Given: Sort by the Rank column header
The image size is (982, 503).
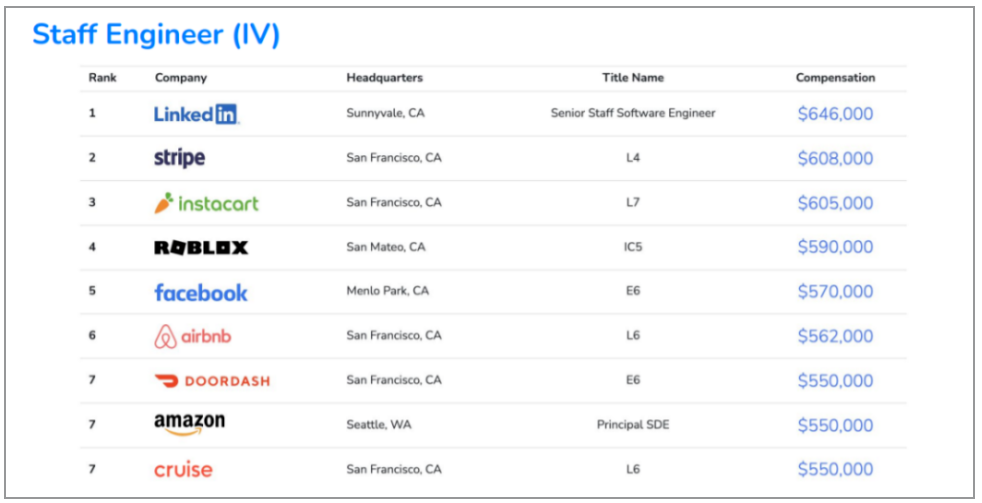Looking at the screenshot, I should pos(103,78).
